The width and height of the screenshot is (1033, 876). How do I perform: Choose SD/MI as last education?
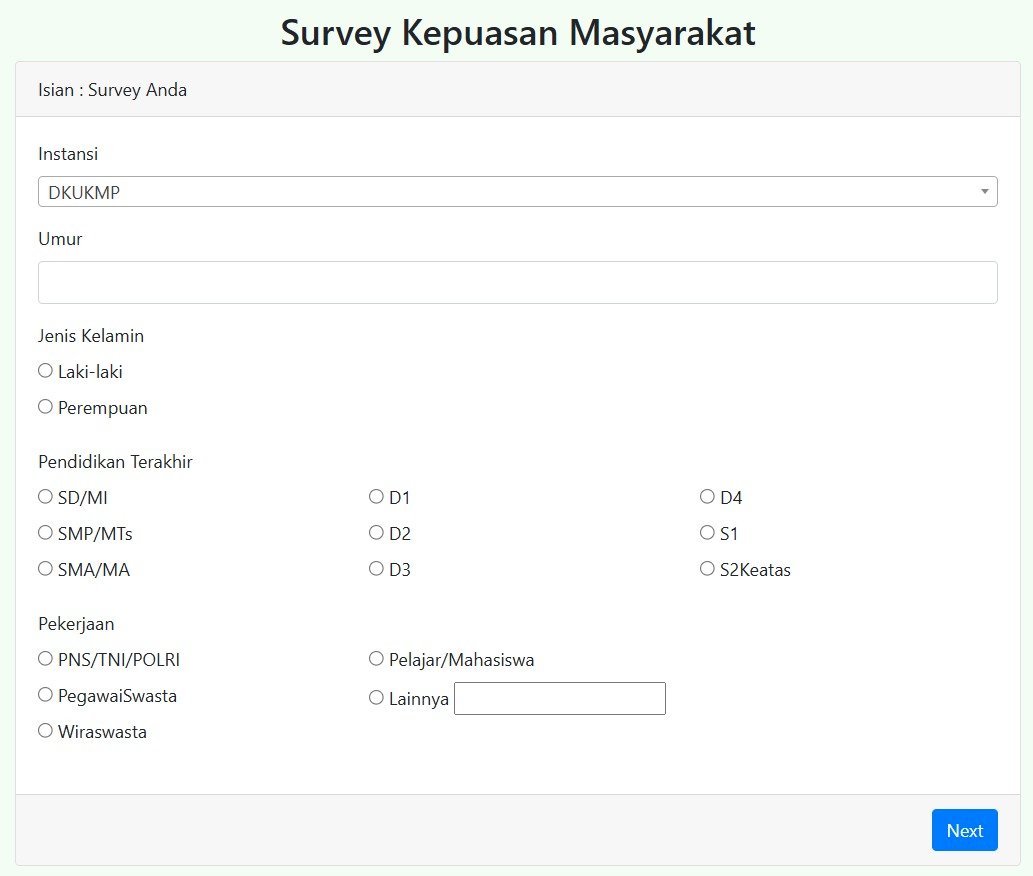pos(45,497)
